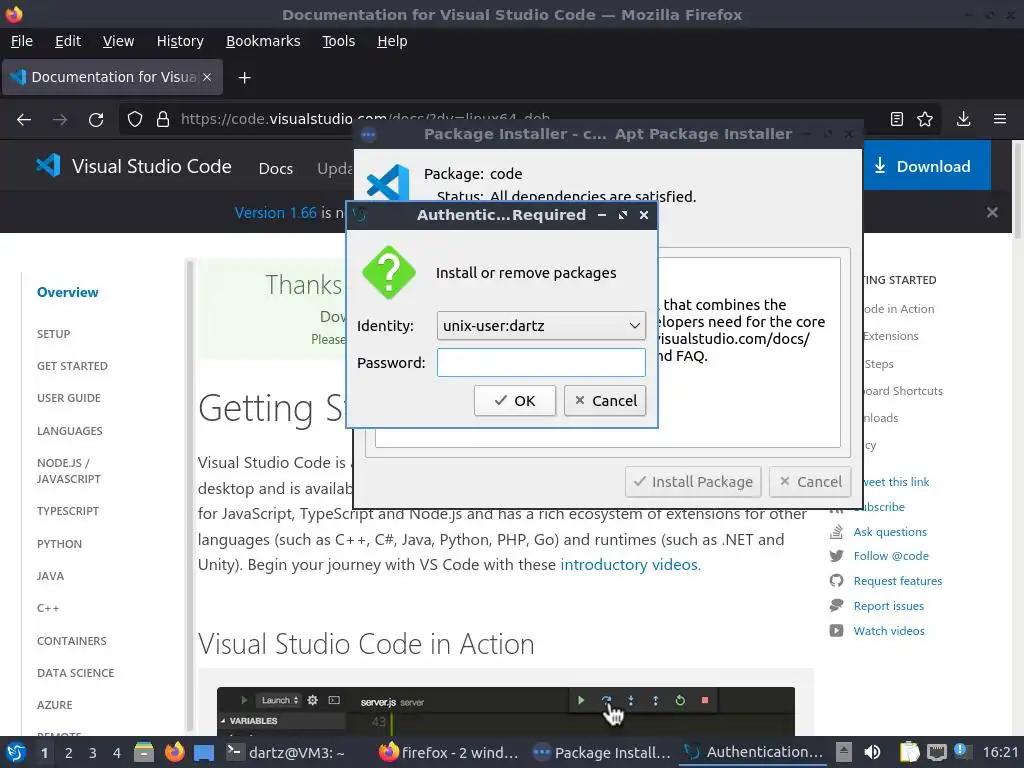Click the introductory videos link
This screenshot has height=768, width=1024.
(x=629, y=564)
